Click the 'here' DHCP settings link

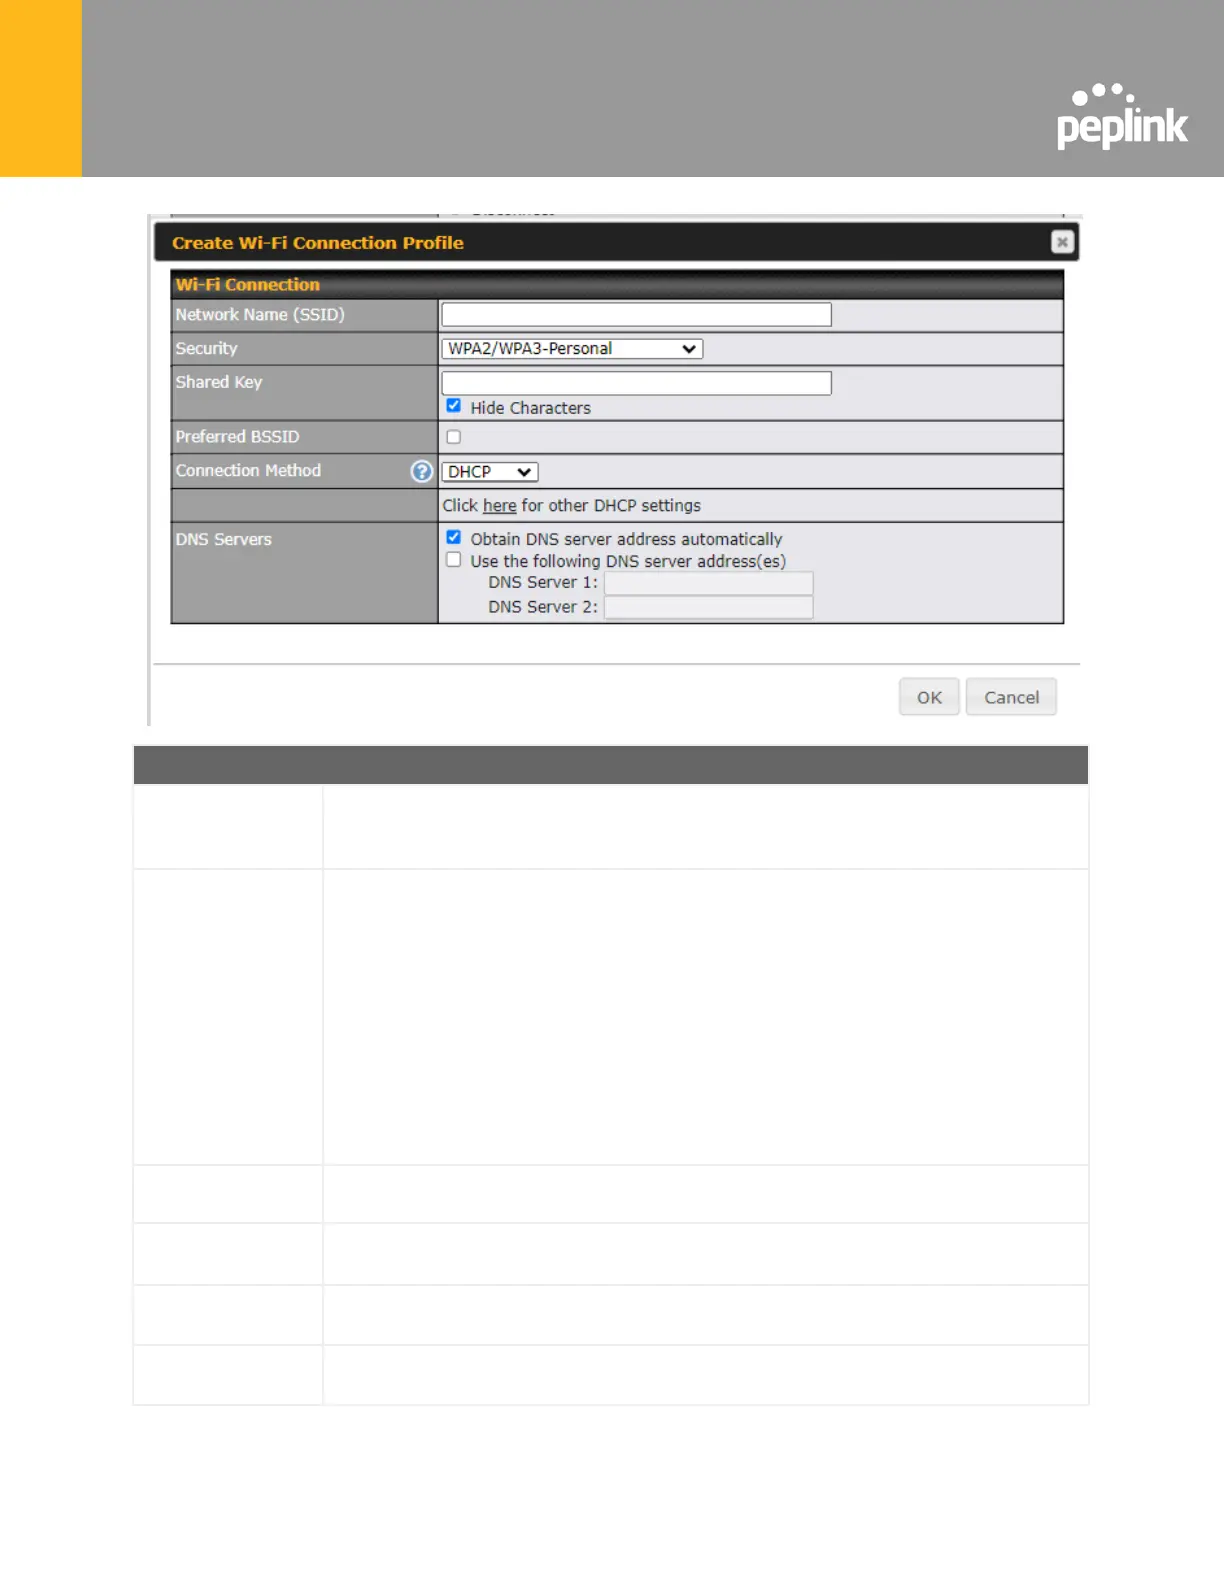(x=499, y=506)
